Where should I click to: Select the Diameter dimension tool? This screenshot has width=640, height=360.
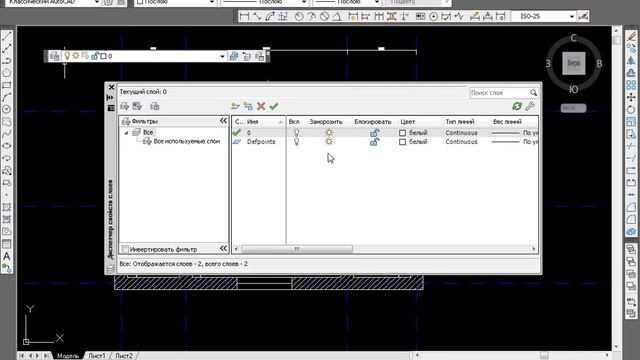[324, 16]
